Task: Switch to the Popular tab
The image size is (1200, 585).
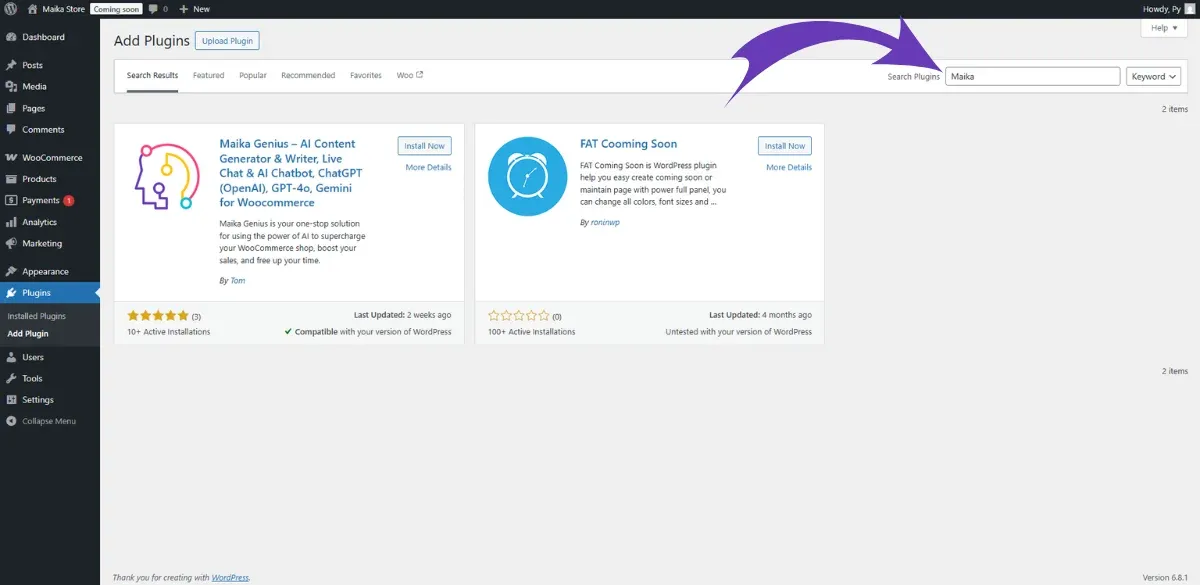Action: [253, 76]
